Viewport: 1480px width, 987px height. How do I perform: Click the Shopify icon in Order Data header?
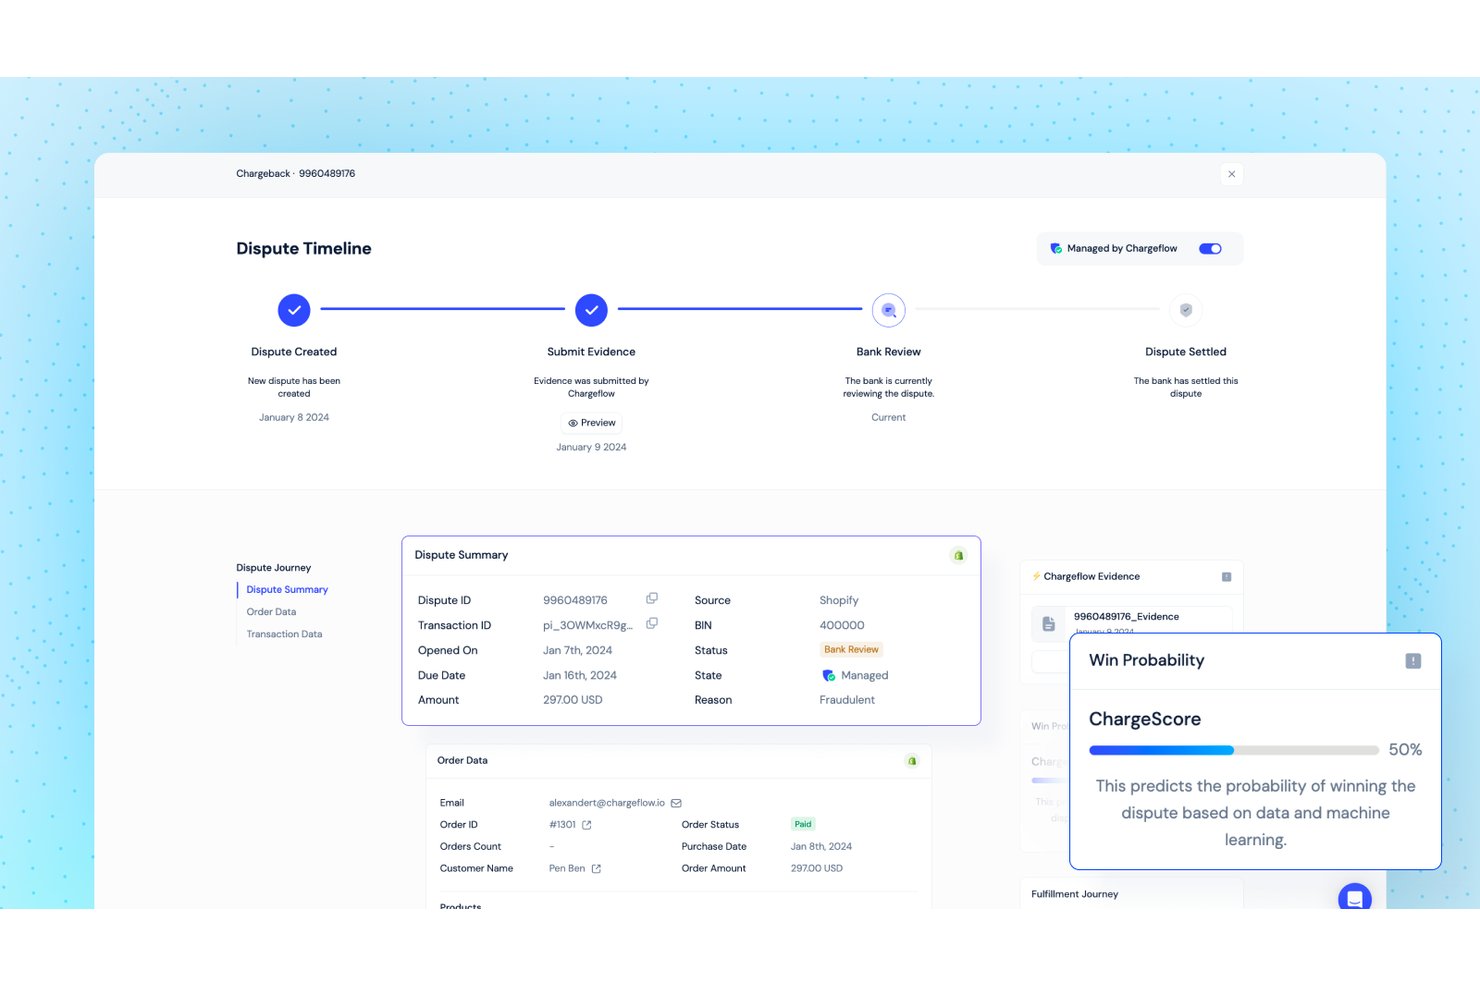point(912,761)
